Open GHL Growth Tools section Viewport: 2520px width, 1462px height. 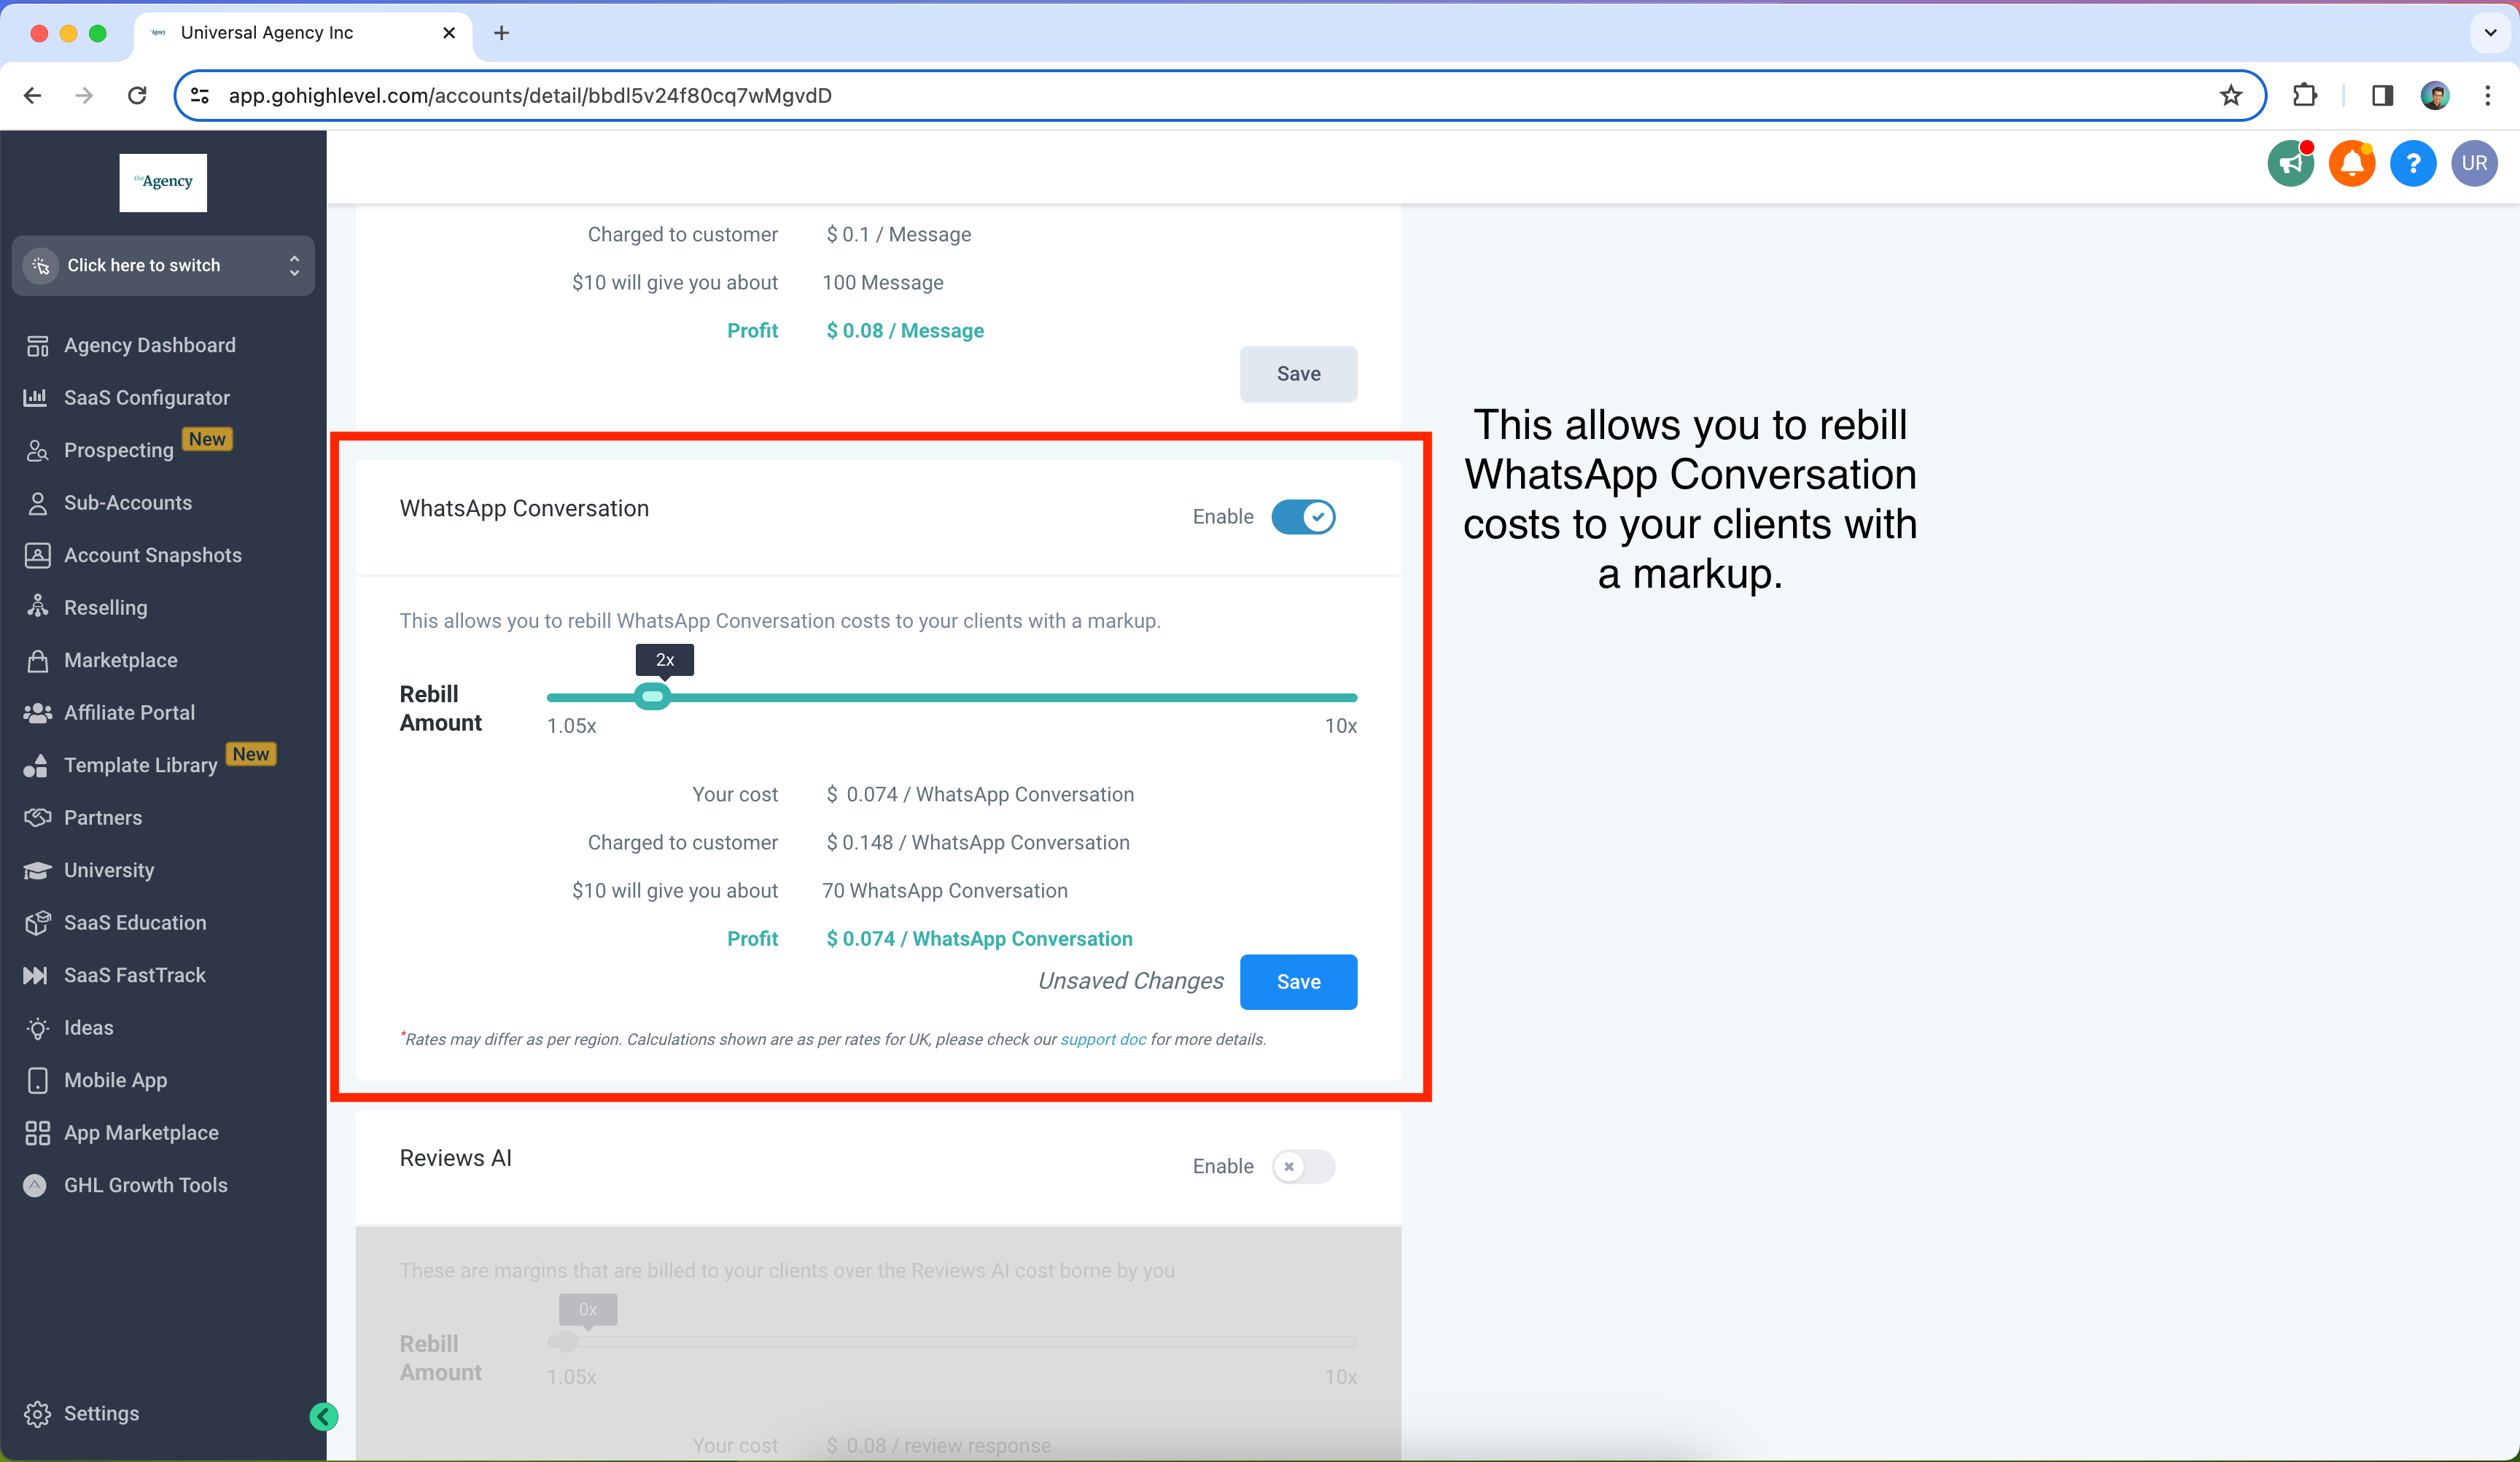point(146,1185)
